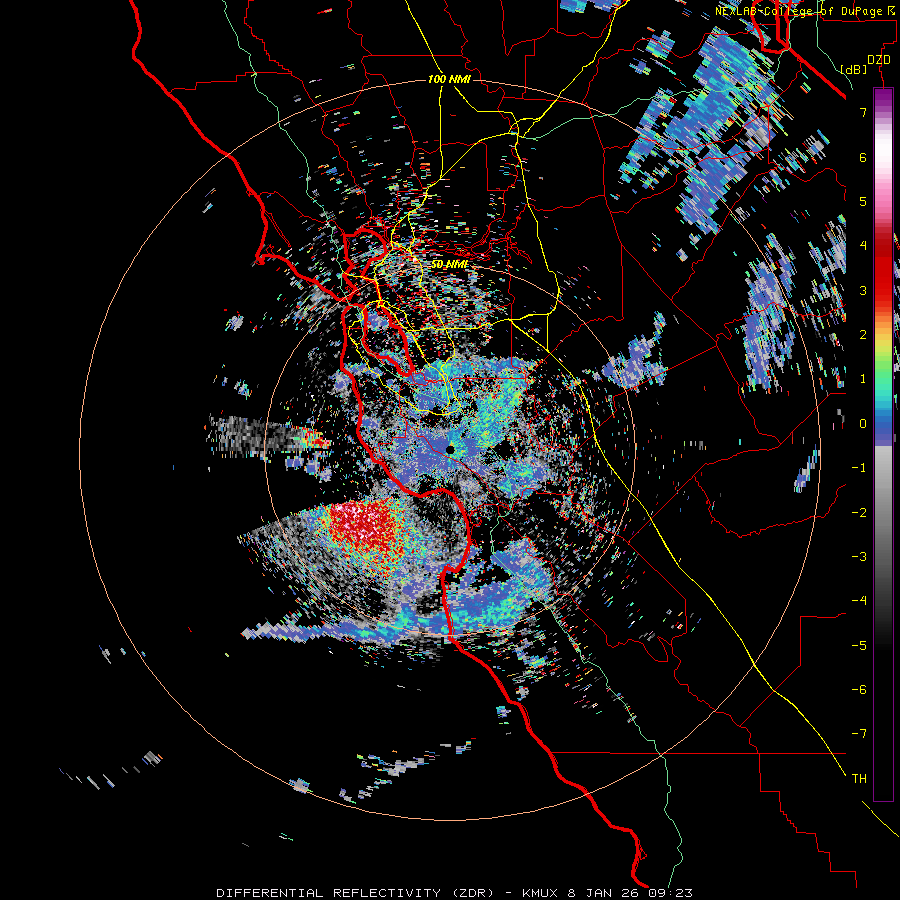Image resolution: width=900 pixels, height=900 pixels.
Task: Click the "TH" threshold label on the scale
Action: coord(859,779)
